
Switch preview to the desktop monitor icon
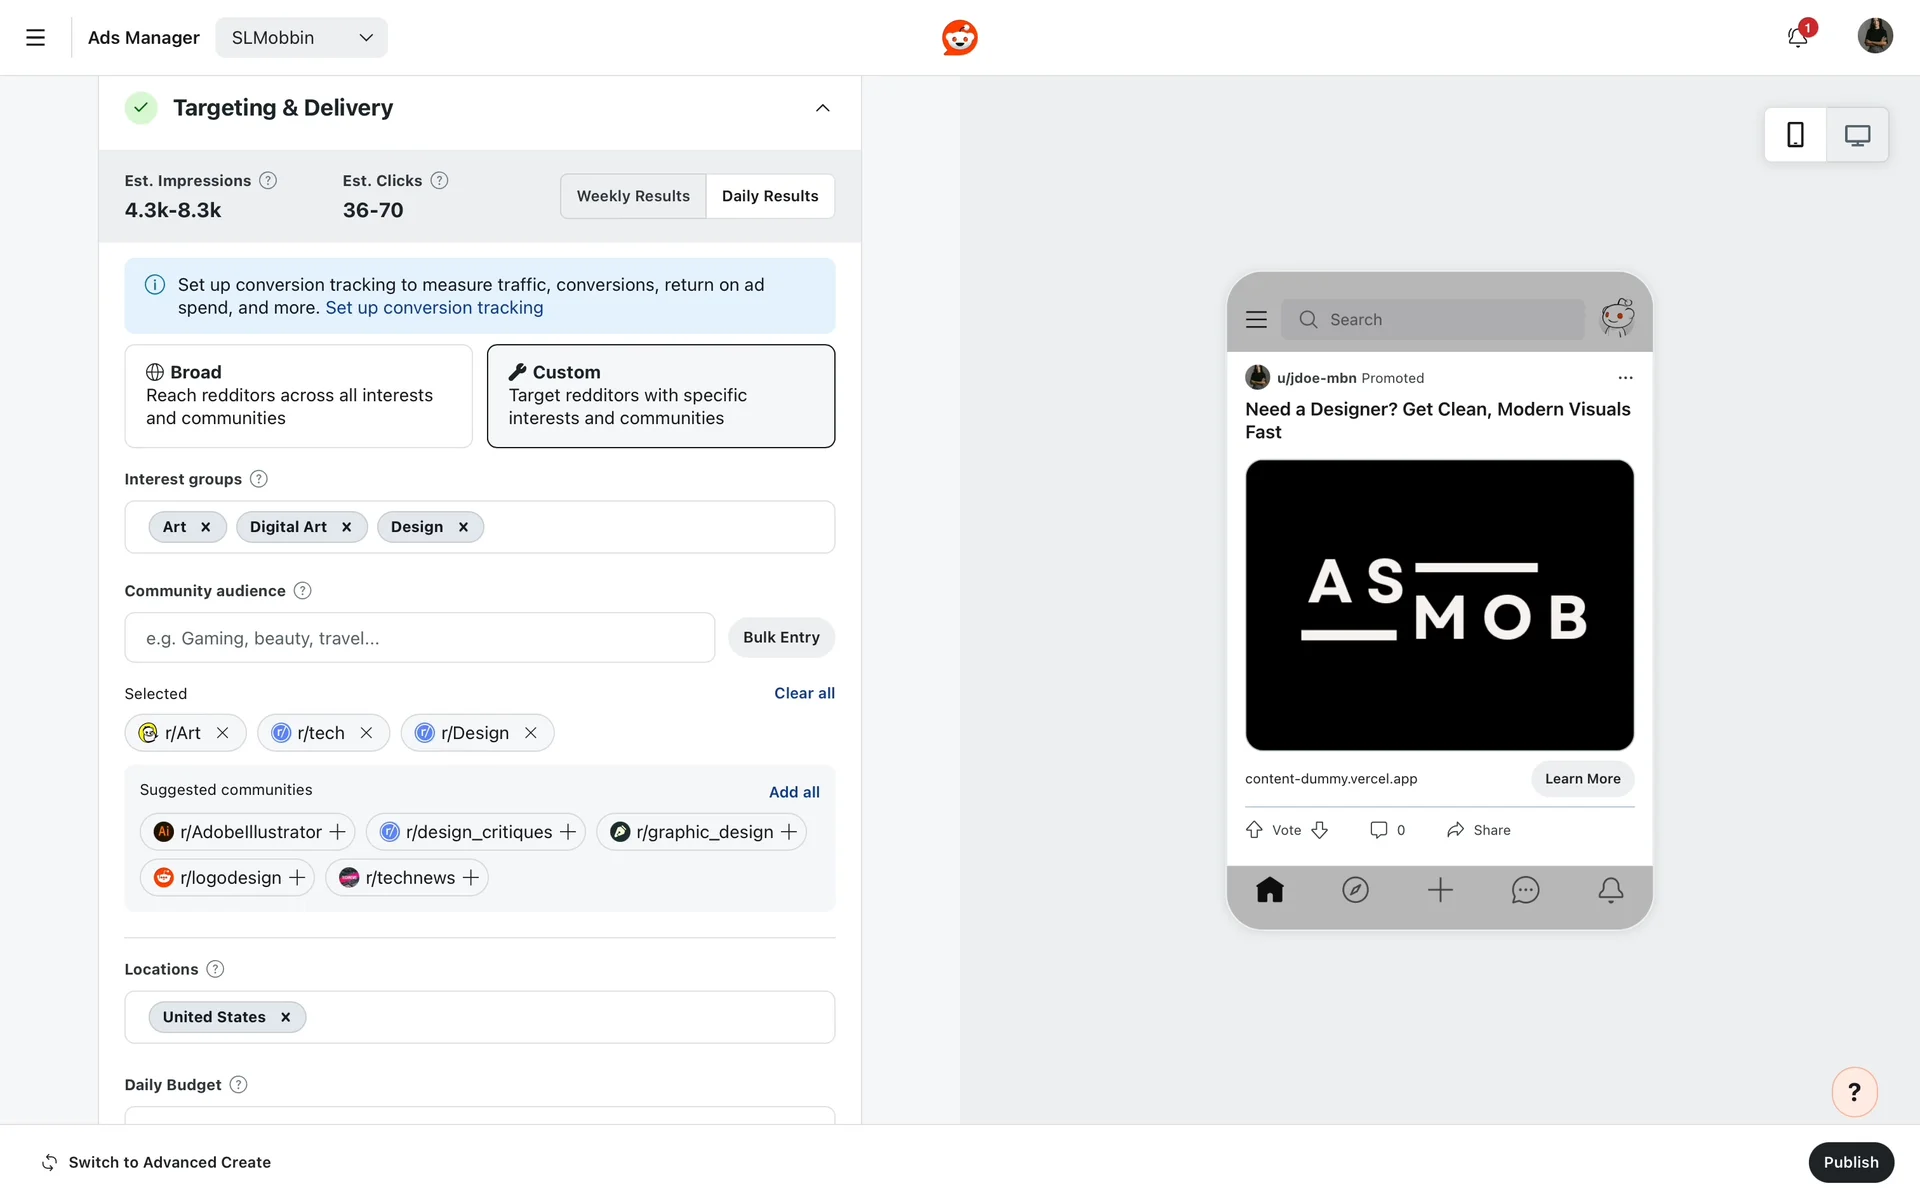click(1857, 135)
